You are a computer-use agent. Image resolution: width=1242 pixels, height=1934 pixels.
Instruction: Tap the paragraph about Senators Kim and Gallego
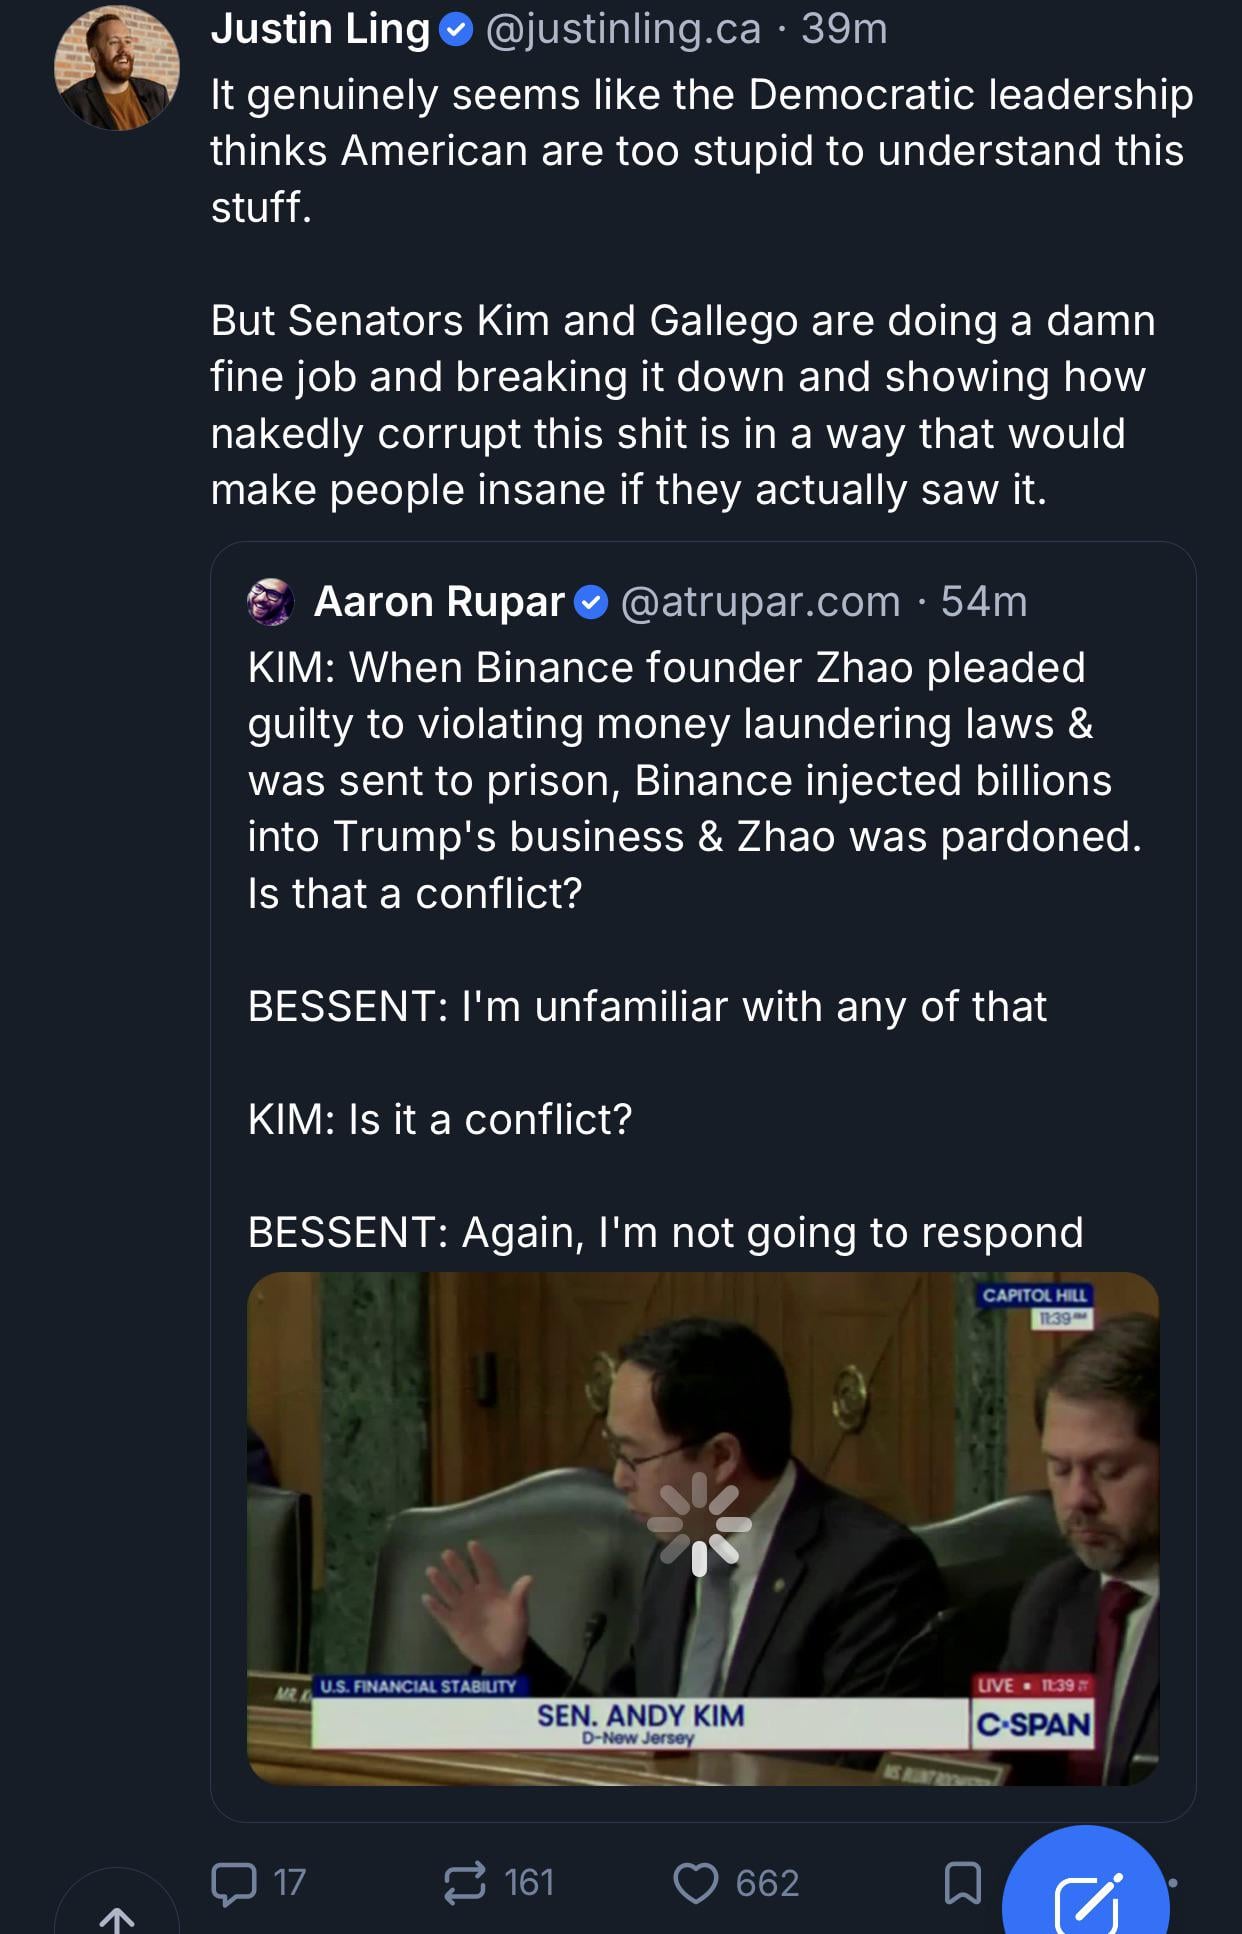pos(682,405)
